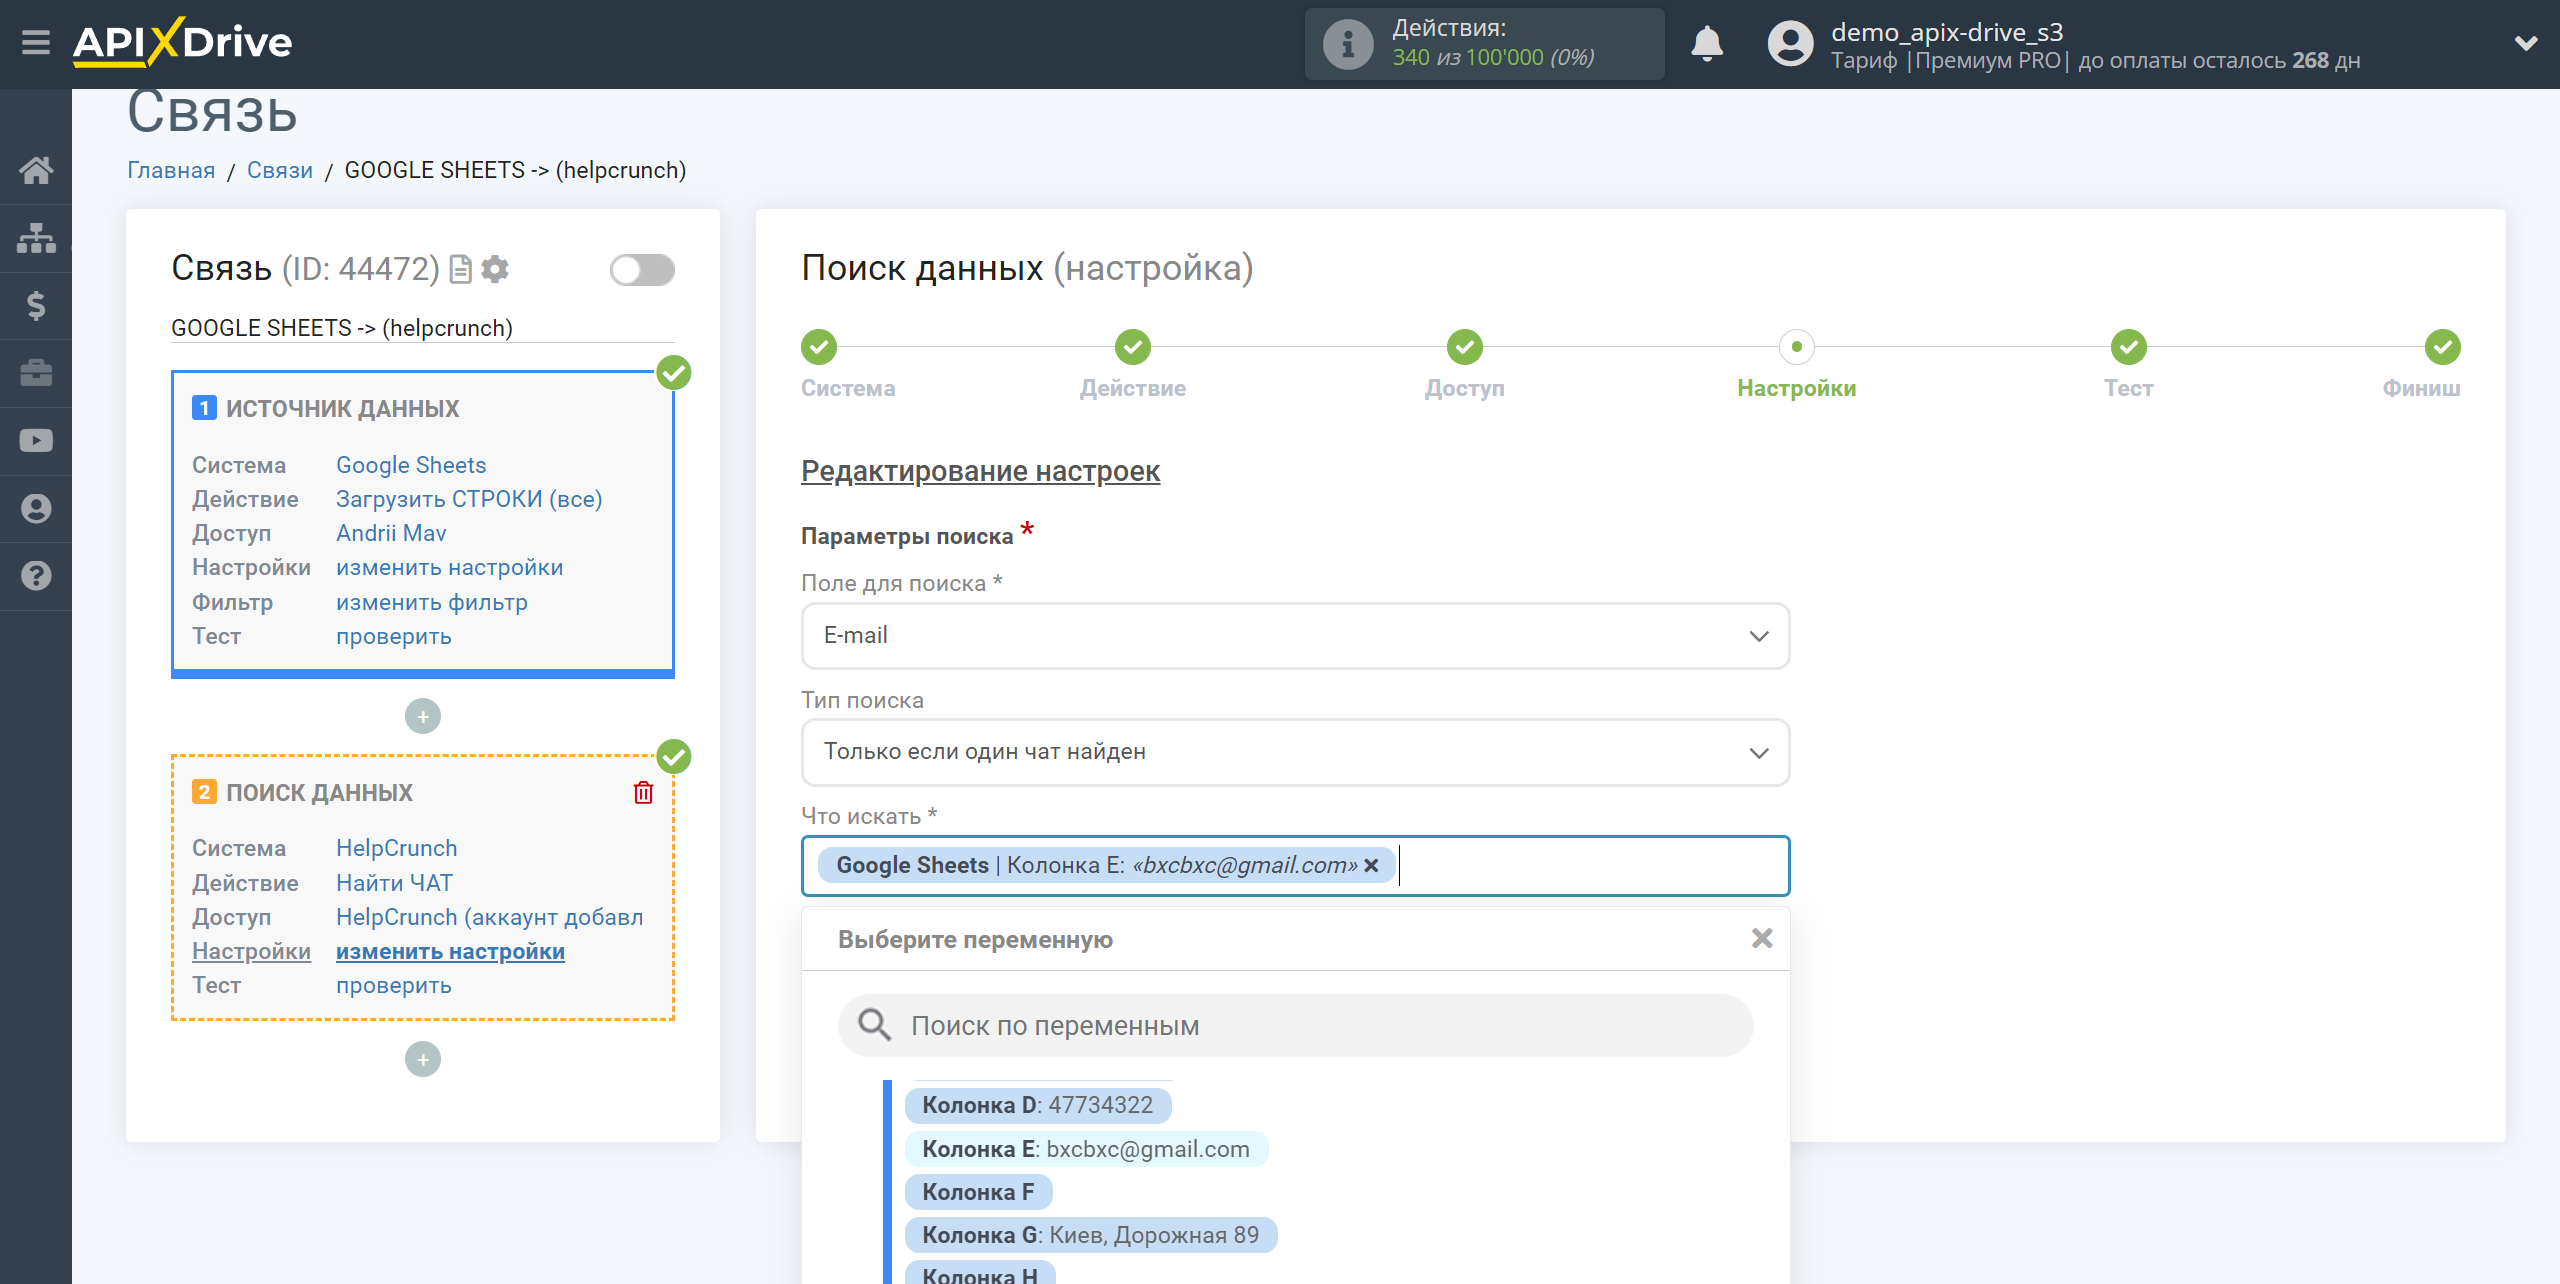The height and width of the screenshot is (1284, 2560).
Task: Open Связи breadcrumb link
Action: click(280, 170)
